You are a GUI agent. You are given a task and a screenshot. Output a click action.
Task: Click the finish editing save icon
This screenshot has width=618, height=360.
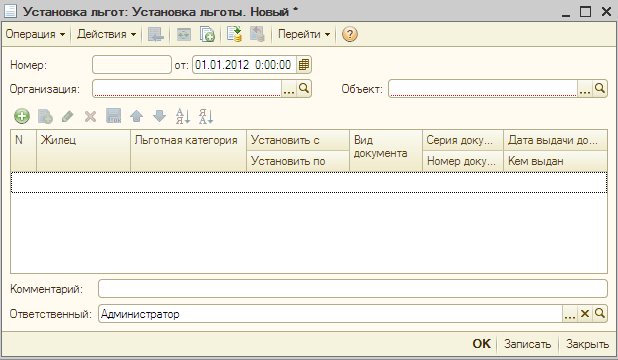(114, 116)
